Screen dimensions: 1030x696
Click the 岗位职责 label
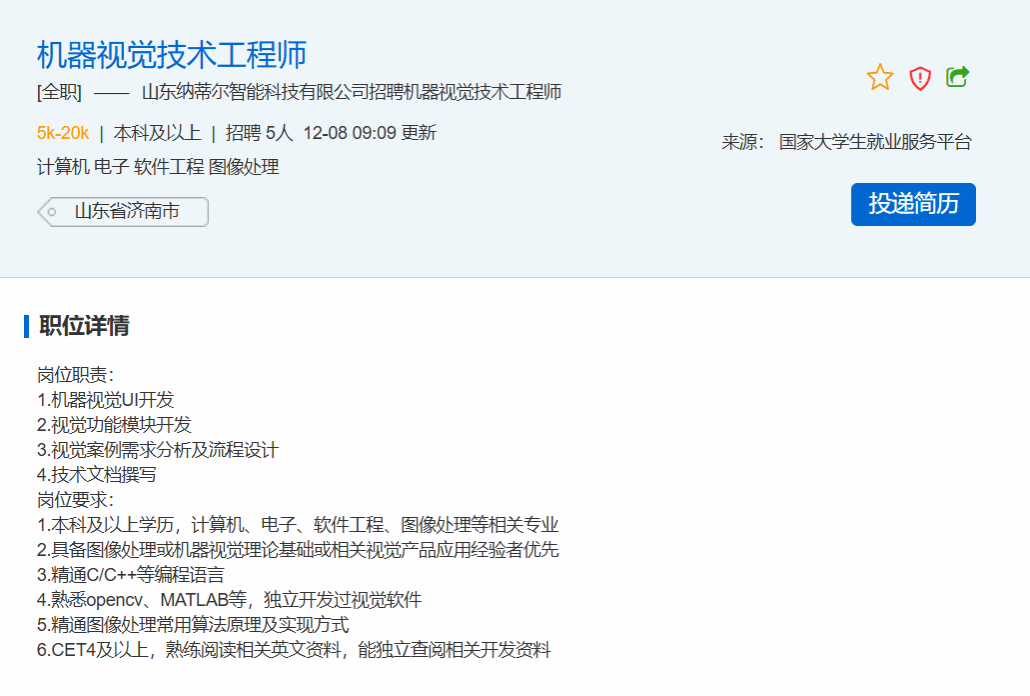pos(76,375)
